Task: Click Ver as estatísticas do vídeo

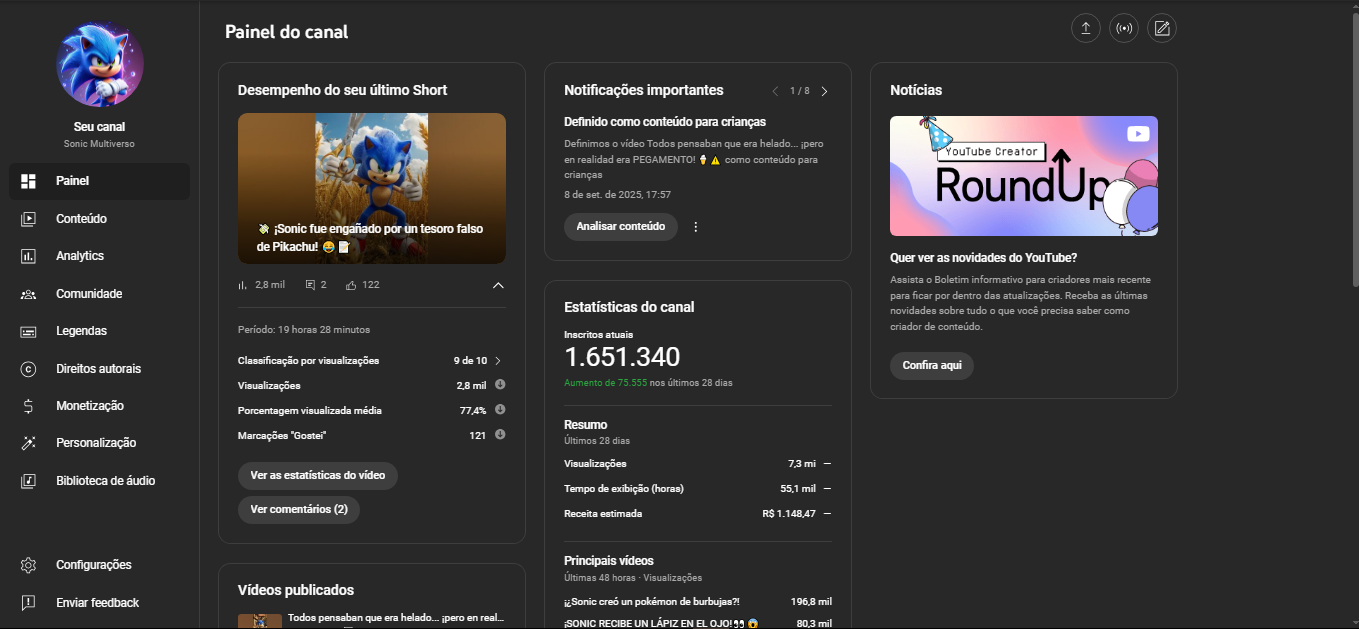Action: click(x=317, y=476)
